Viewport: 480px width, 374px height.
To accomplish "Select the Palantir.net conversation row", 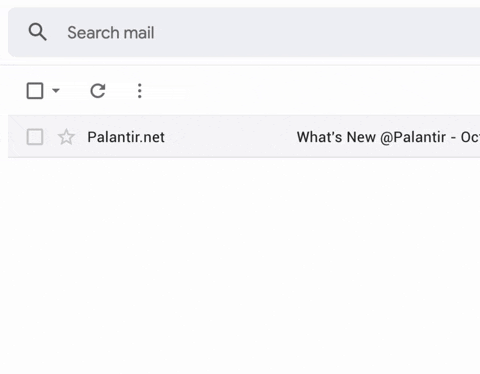I will pos(244,136).
